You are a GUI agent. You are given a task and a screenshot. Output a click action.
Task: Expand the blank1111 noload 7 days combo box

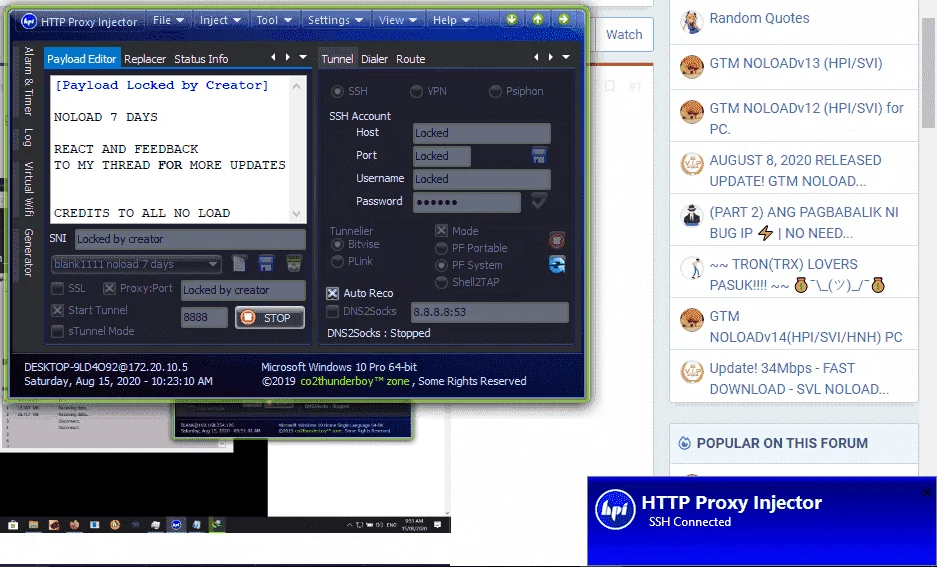coord(136,264)
